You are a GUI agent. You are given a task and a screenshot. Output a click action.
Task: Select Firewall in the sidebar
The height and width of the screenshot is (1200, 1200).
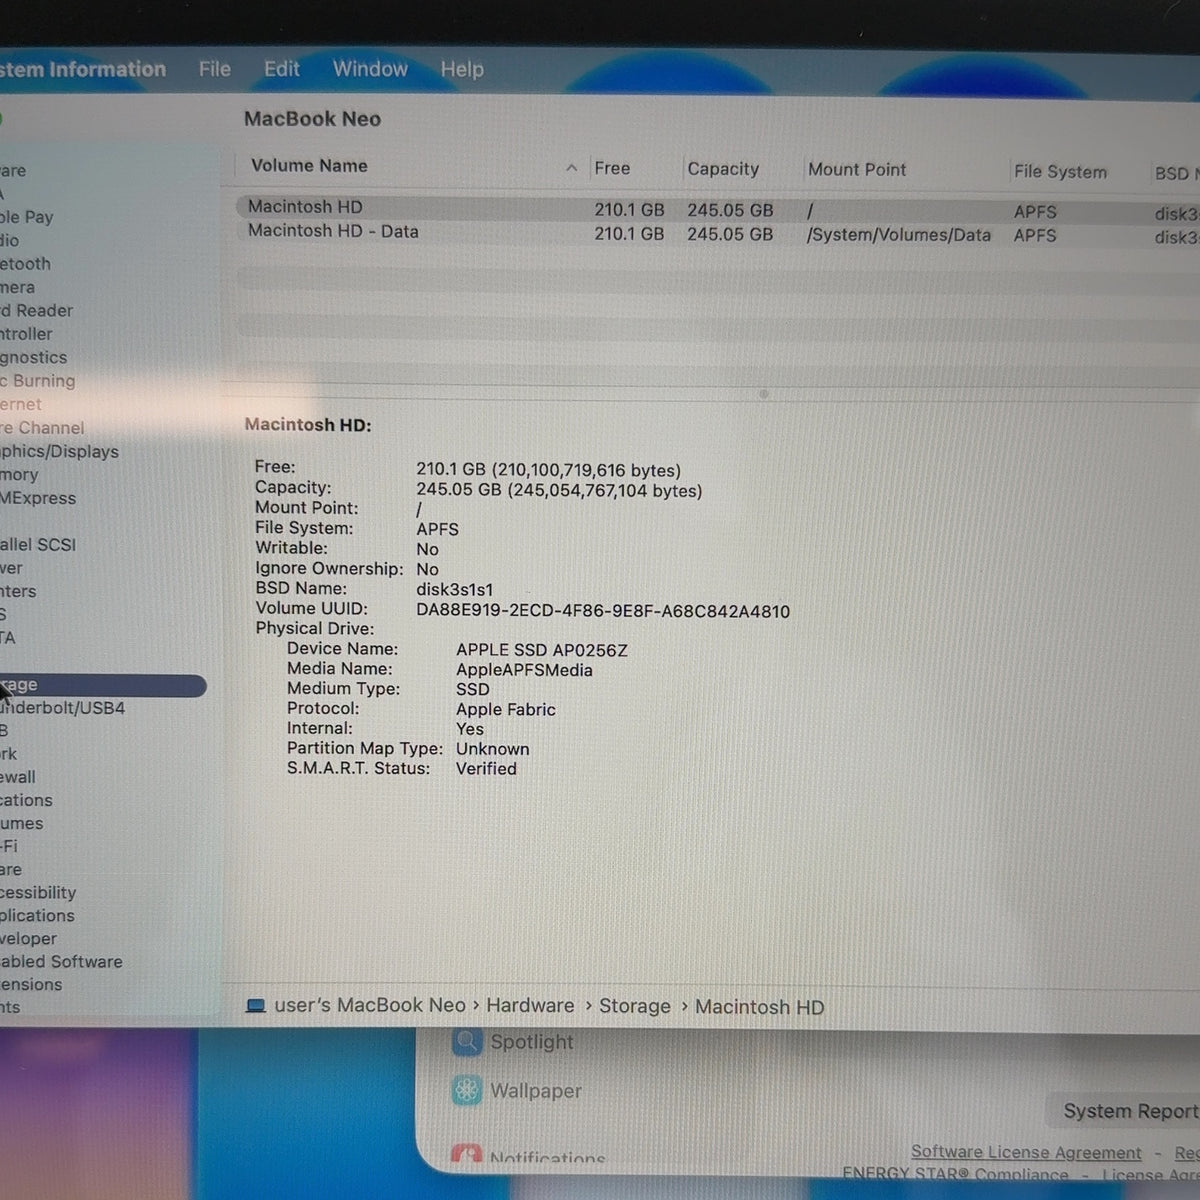tap(18, 777)
